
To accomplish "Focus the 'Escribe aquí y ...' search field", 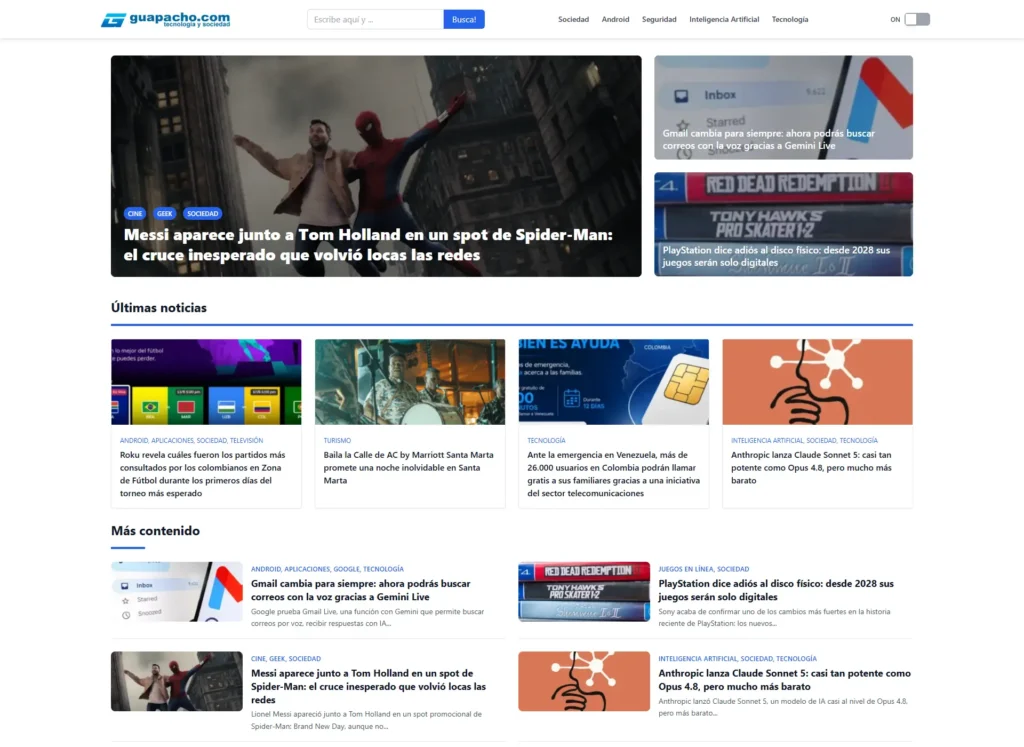I will click(x=375, y=20).
